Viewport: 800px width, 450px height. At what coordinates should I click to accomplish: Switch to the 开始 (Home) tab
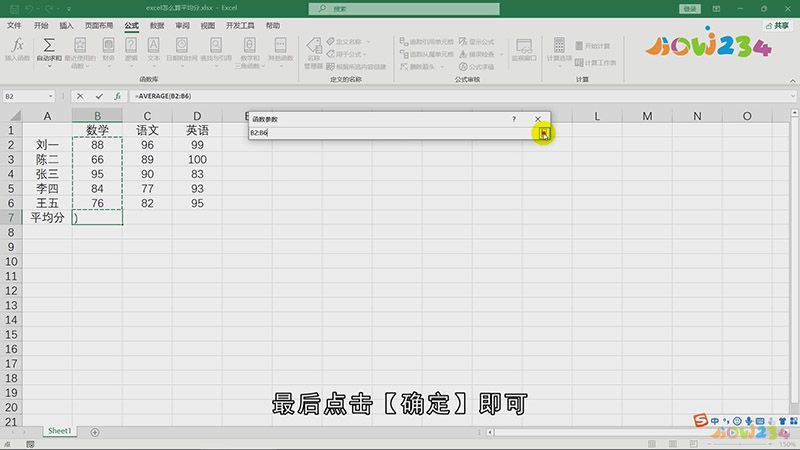click(x=41, y=26)
